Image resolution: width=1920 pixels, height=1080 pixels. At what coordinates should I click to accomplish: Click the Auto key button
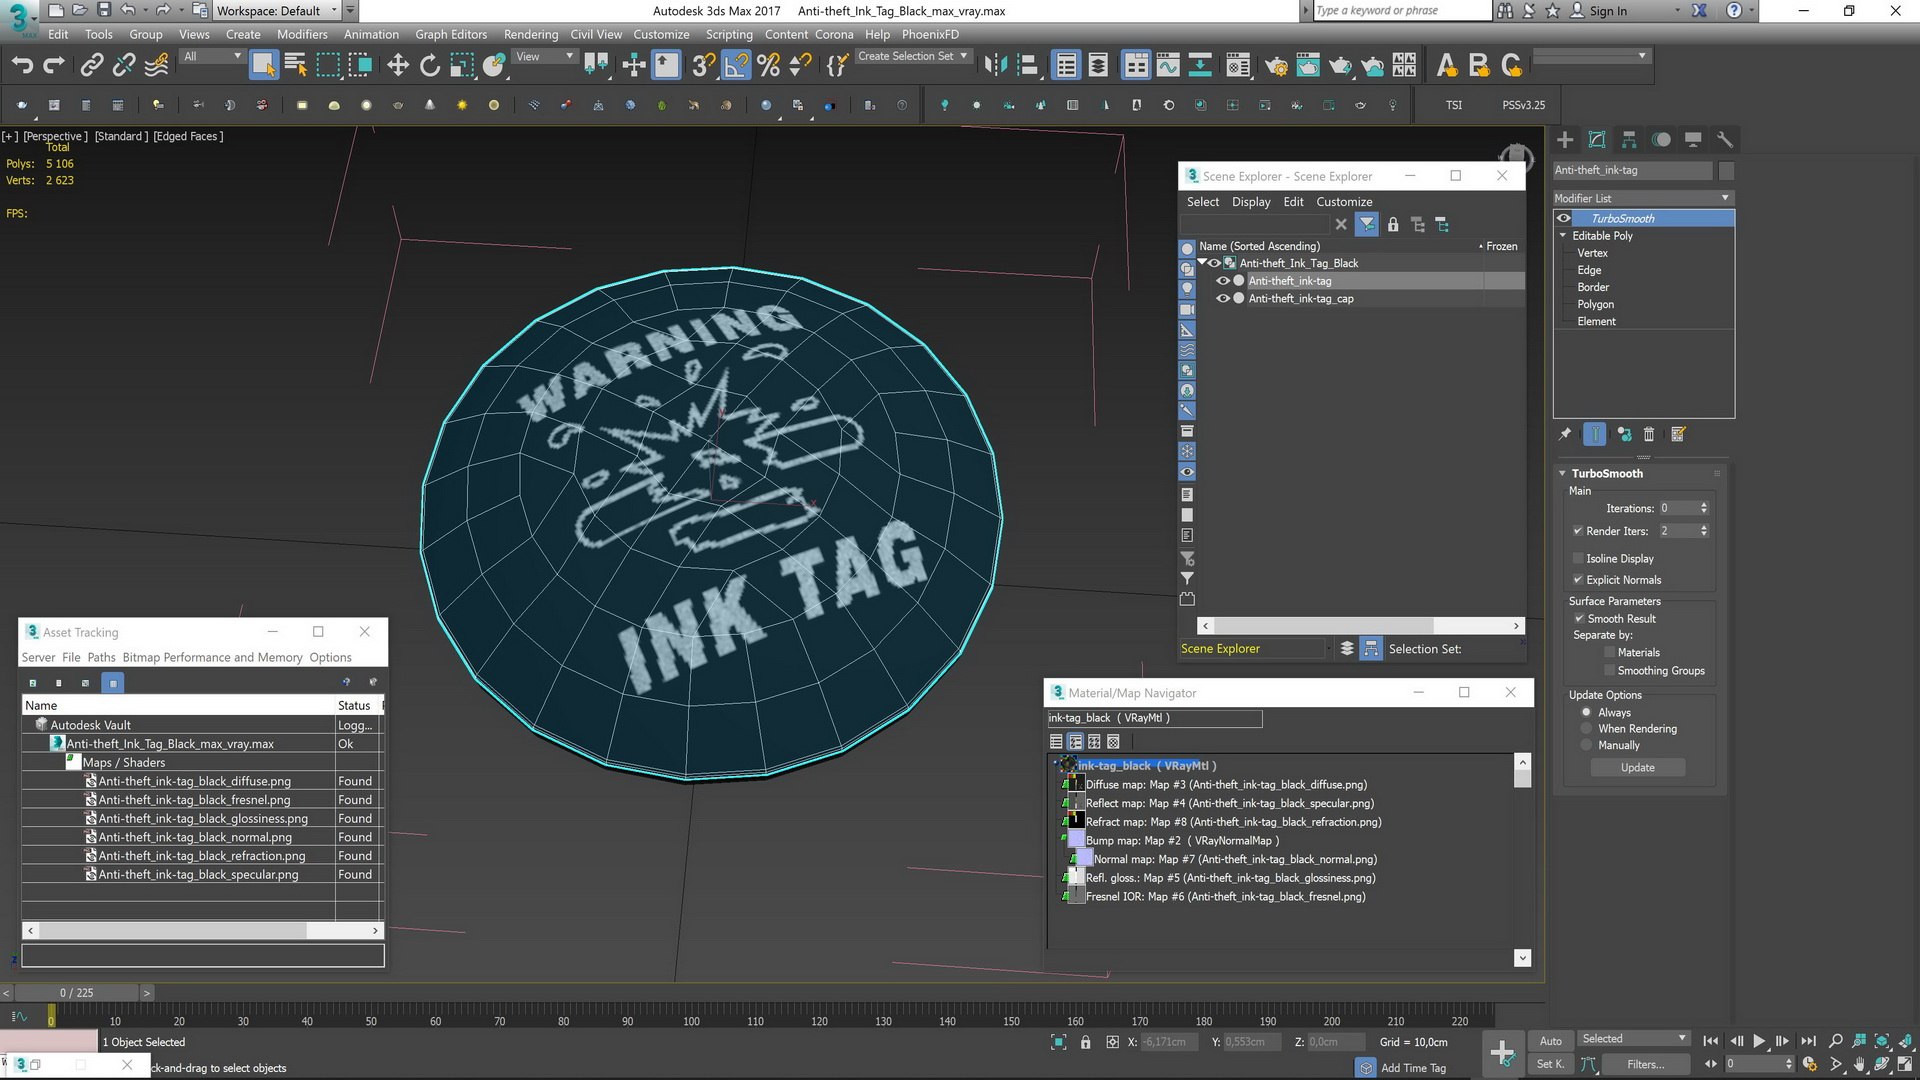pos(1550,1041)
